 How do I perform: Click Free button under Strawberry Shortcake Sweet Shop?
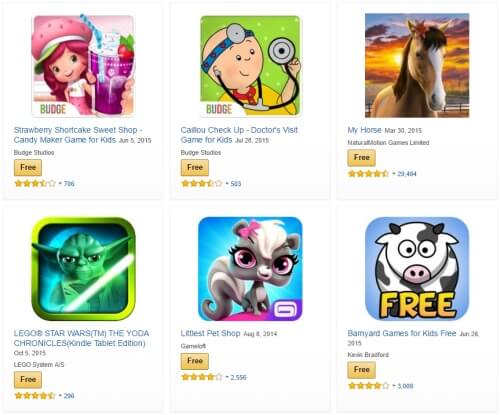pos(28,167)
